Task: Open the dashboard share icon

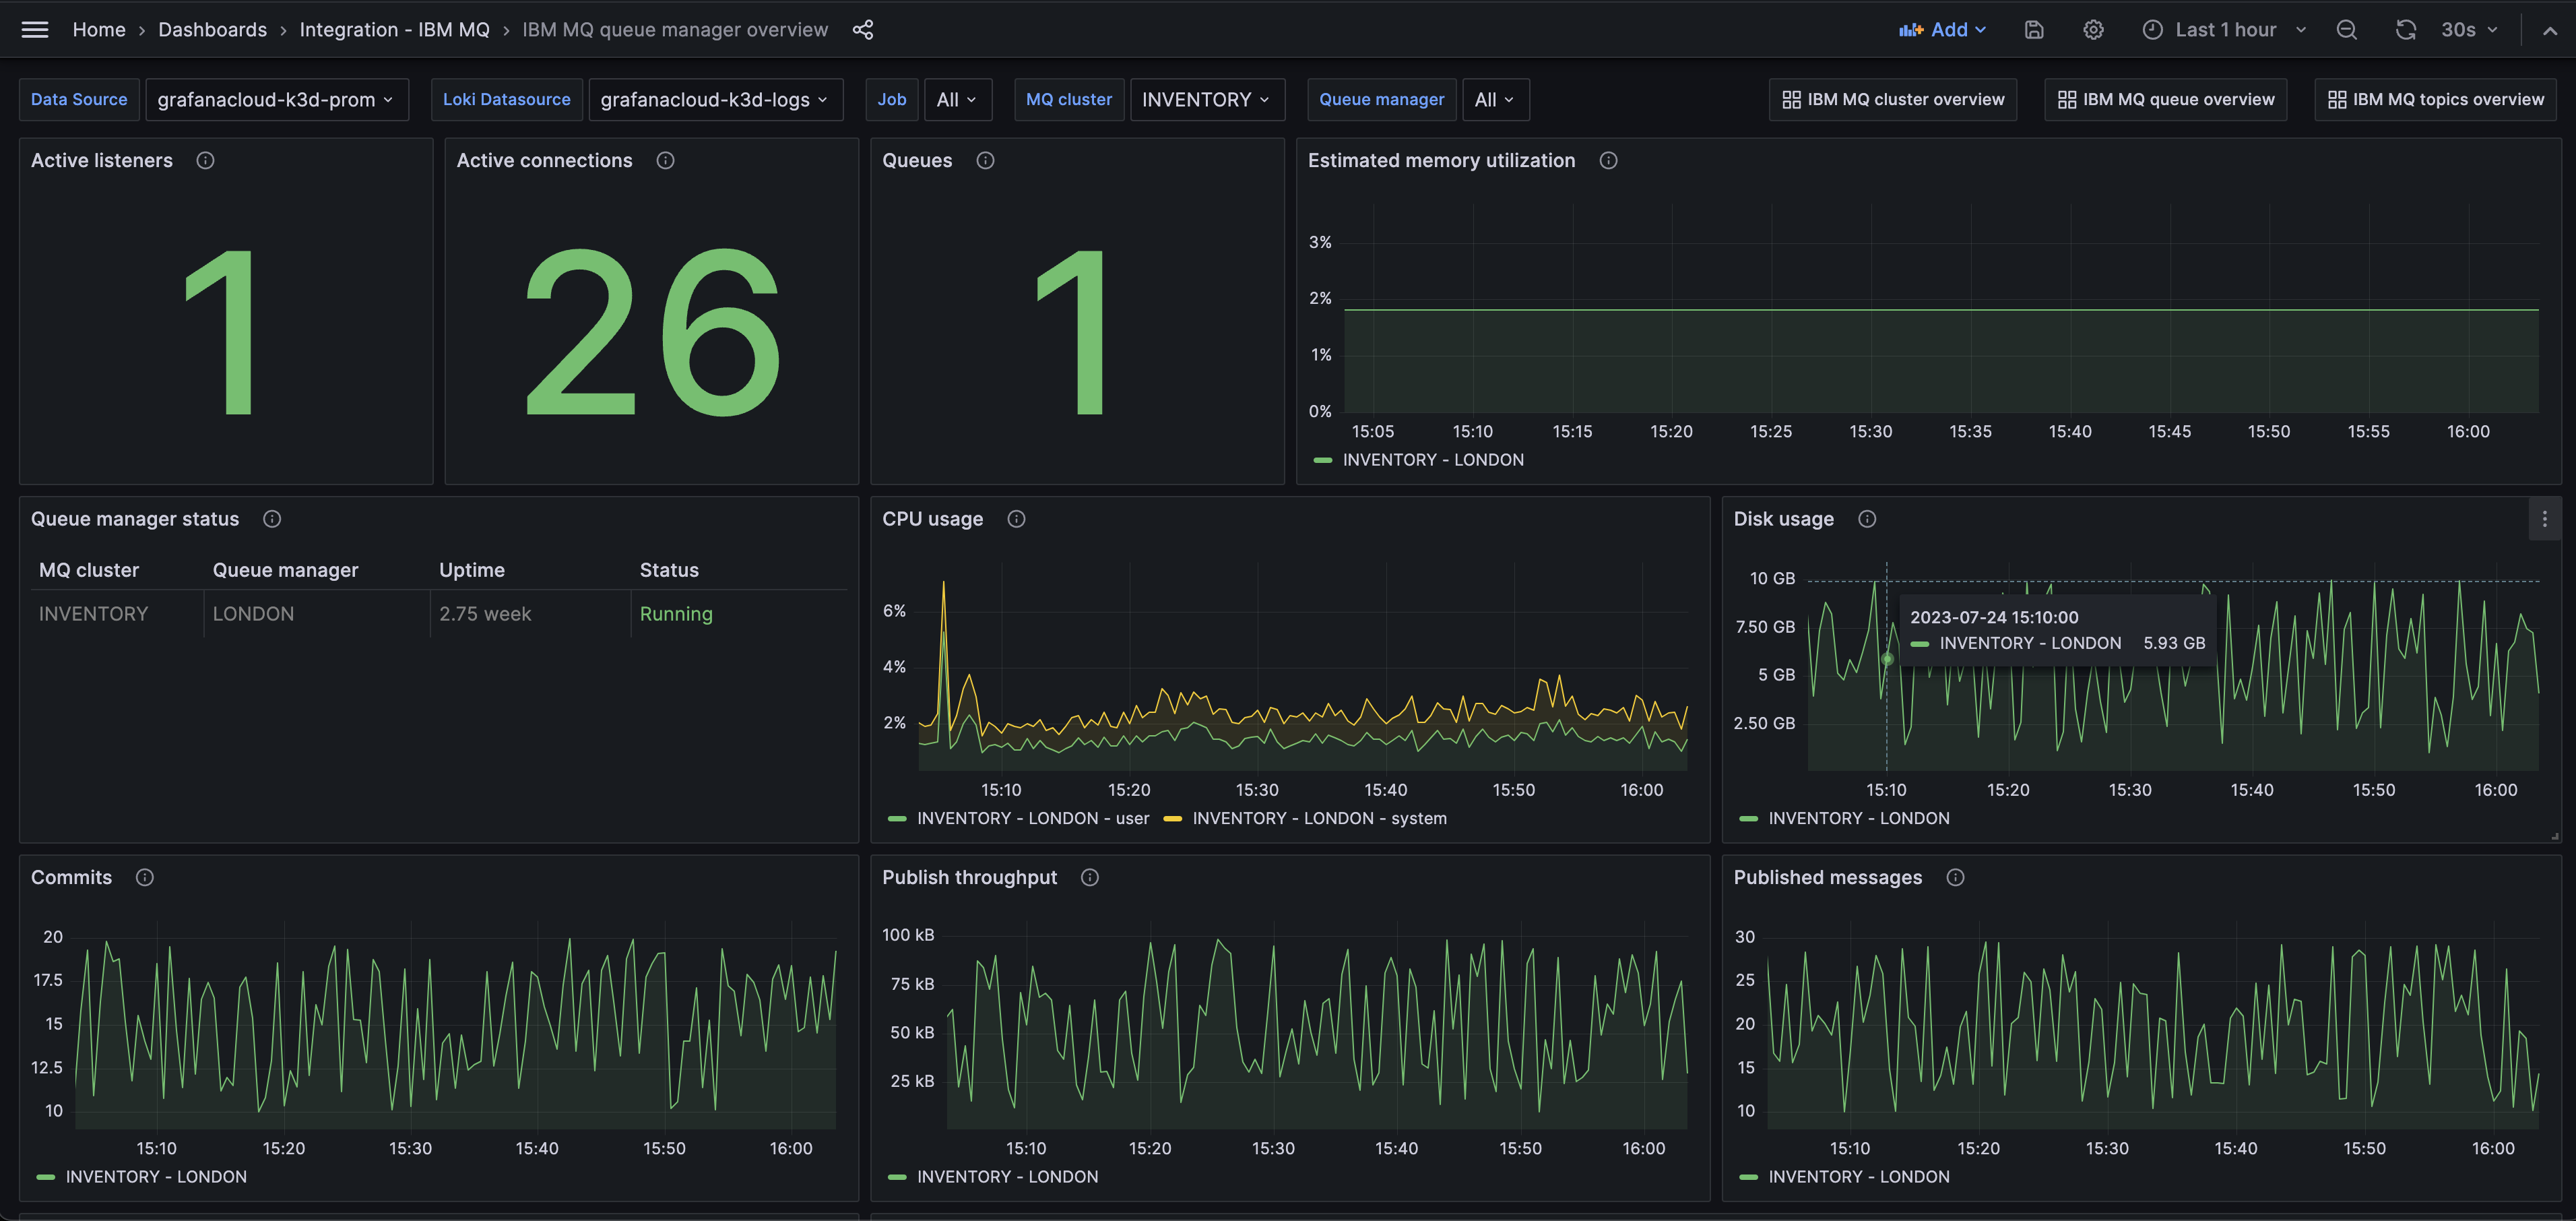Action: [x=862, y=29]
